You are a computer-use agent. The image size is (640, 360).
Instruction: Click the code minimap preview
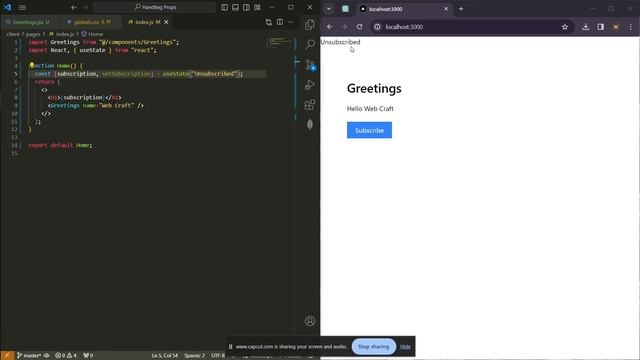point(279,42)
